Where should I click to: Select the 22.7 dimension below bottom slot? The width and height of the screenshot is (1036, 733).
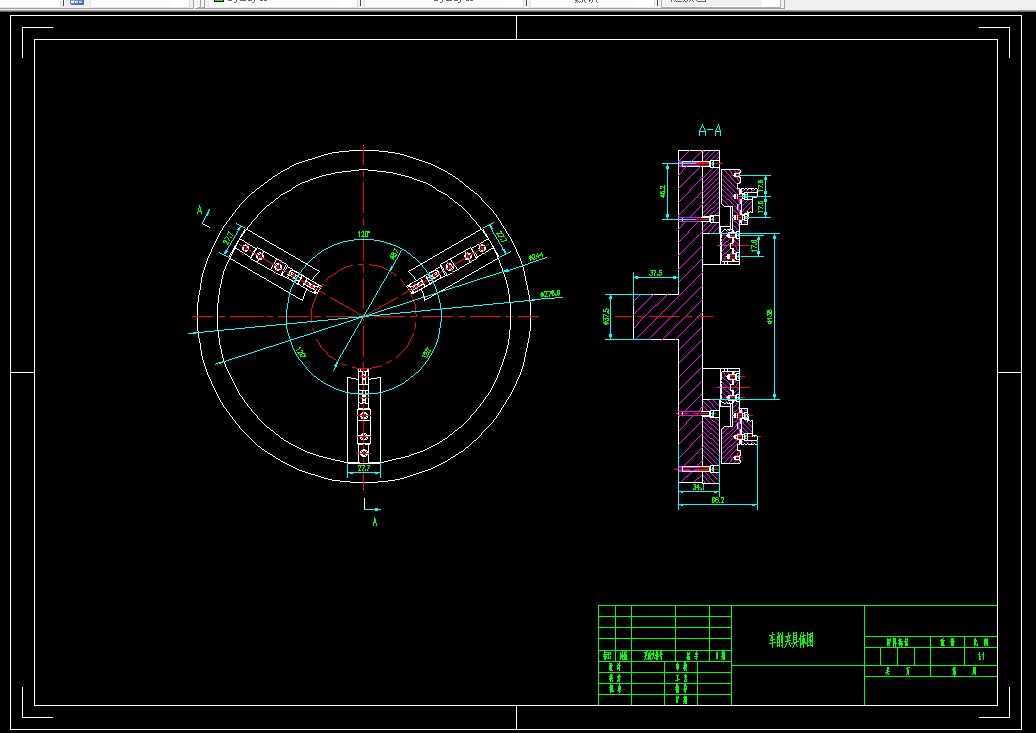pyautogui.click(x=364, y=468)
